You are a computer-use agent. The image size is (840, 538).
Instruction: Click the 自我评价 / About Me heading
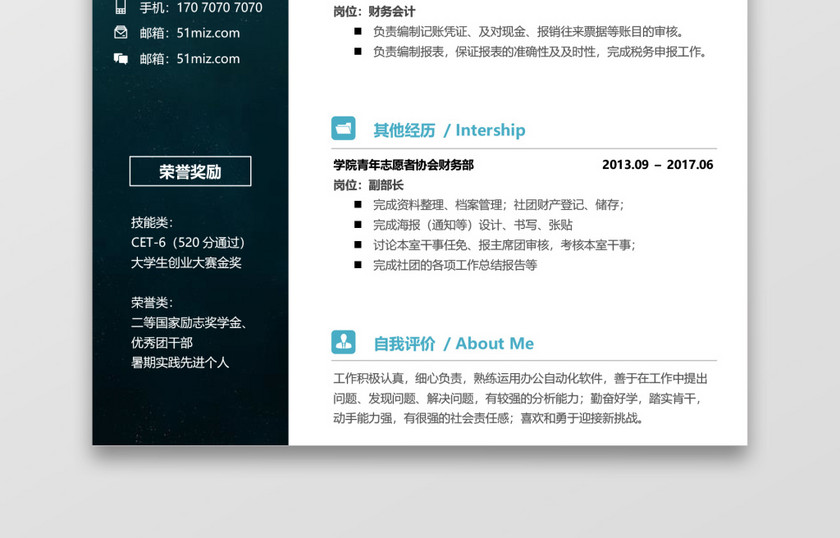454,343
